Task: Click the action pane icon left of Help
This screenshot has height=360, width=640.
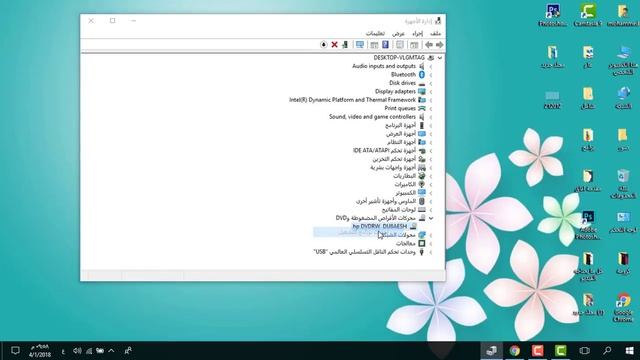Action: [374, 44]
